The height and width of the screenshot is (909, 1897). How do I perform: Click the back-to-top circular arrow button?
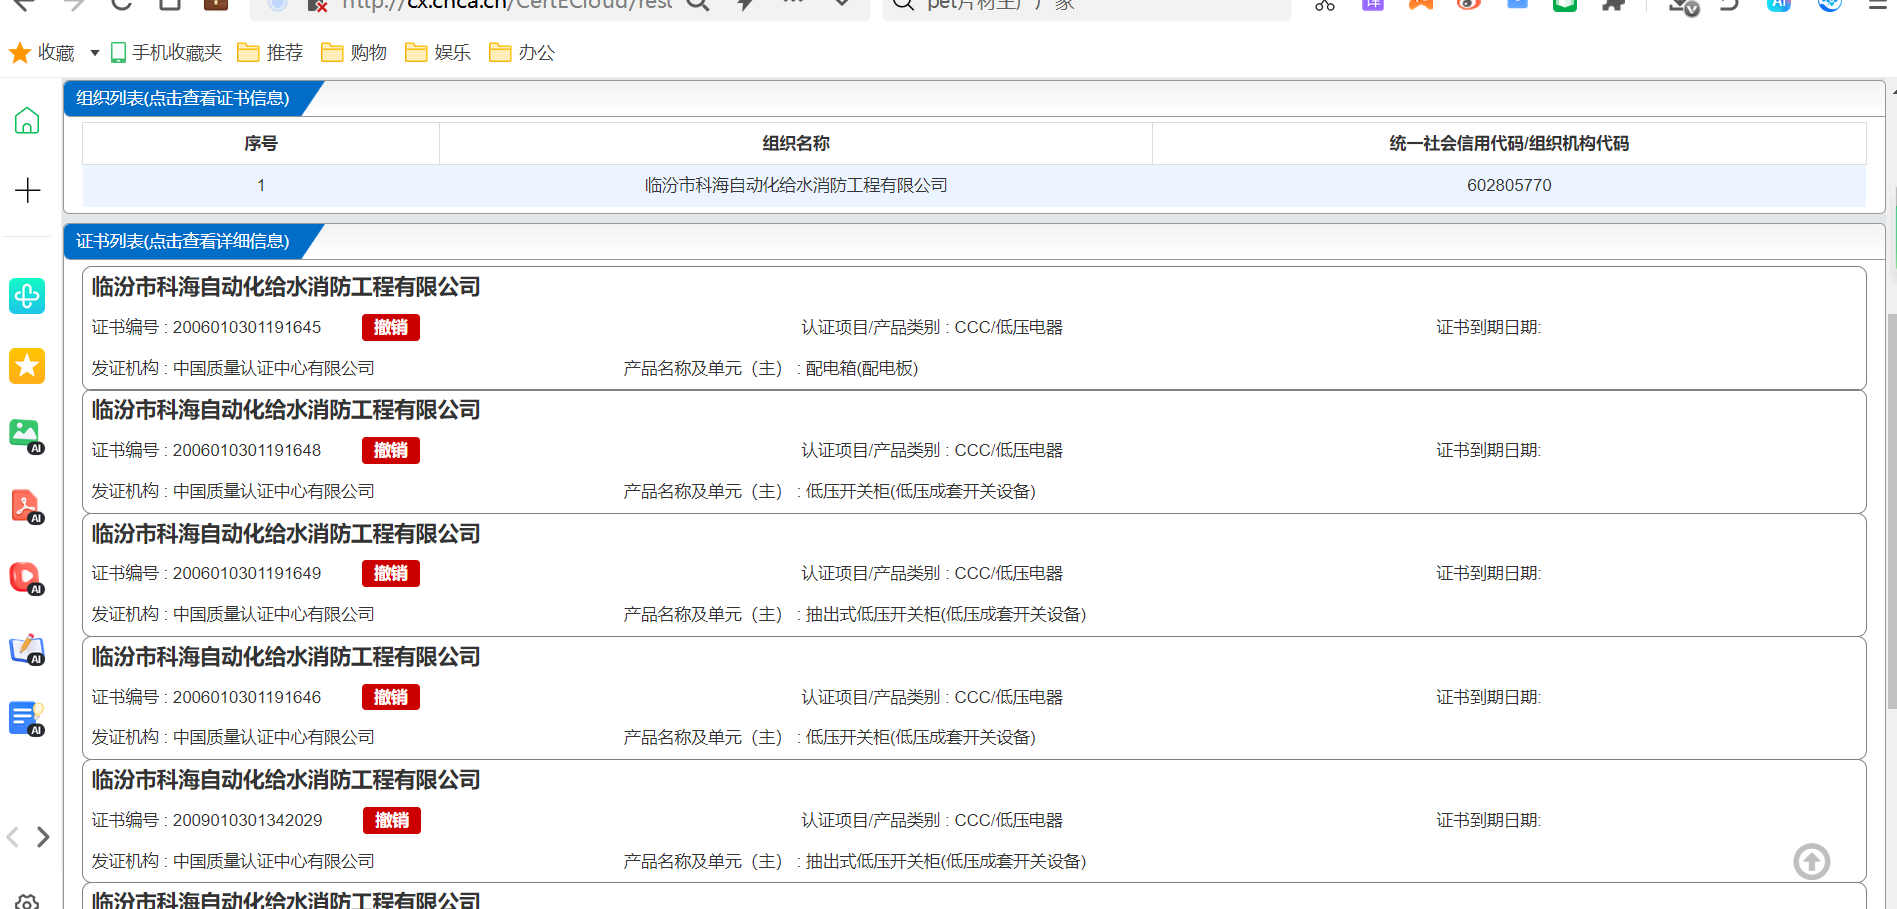coord(1811,861)
